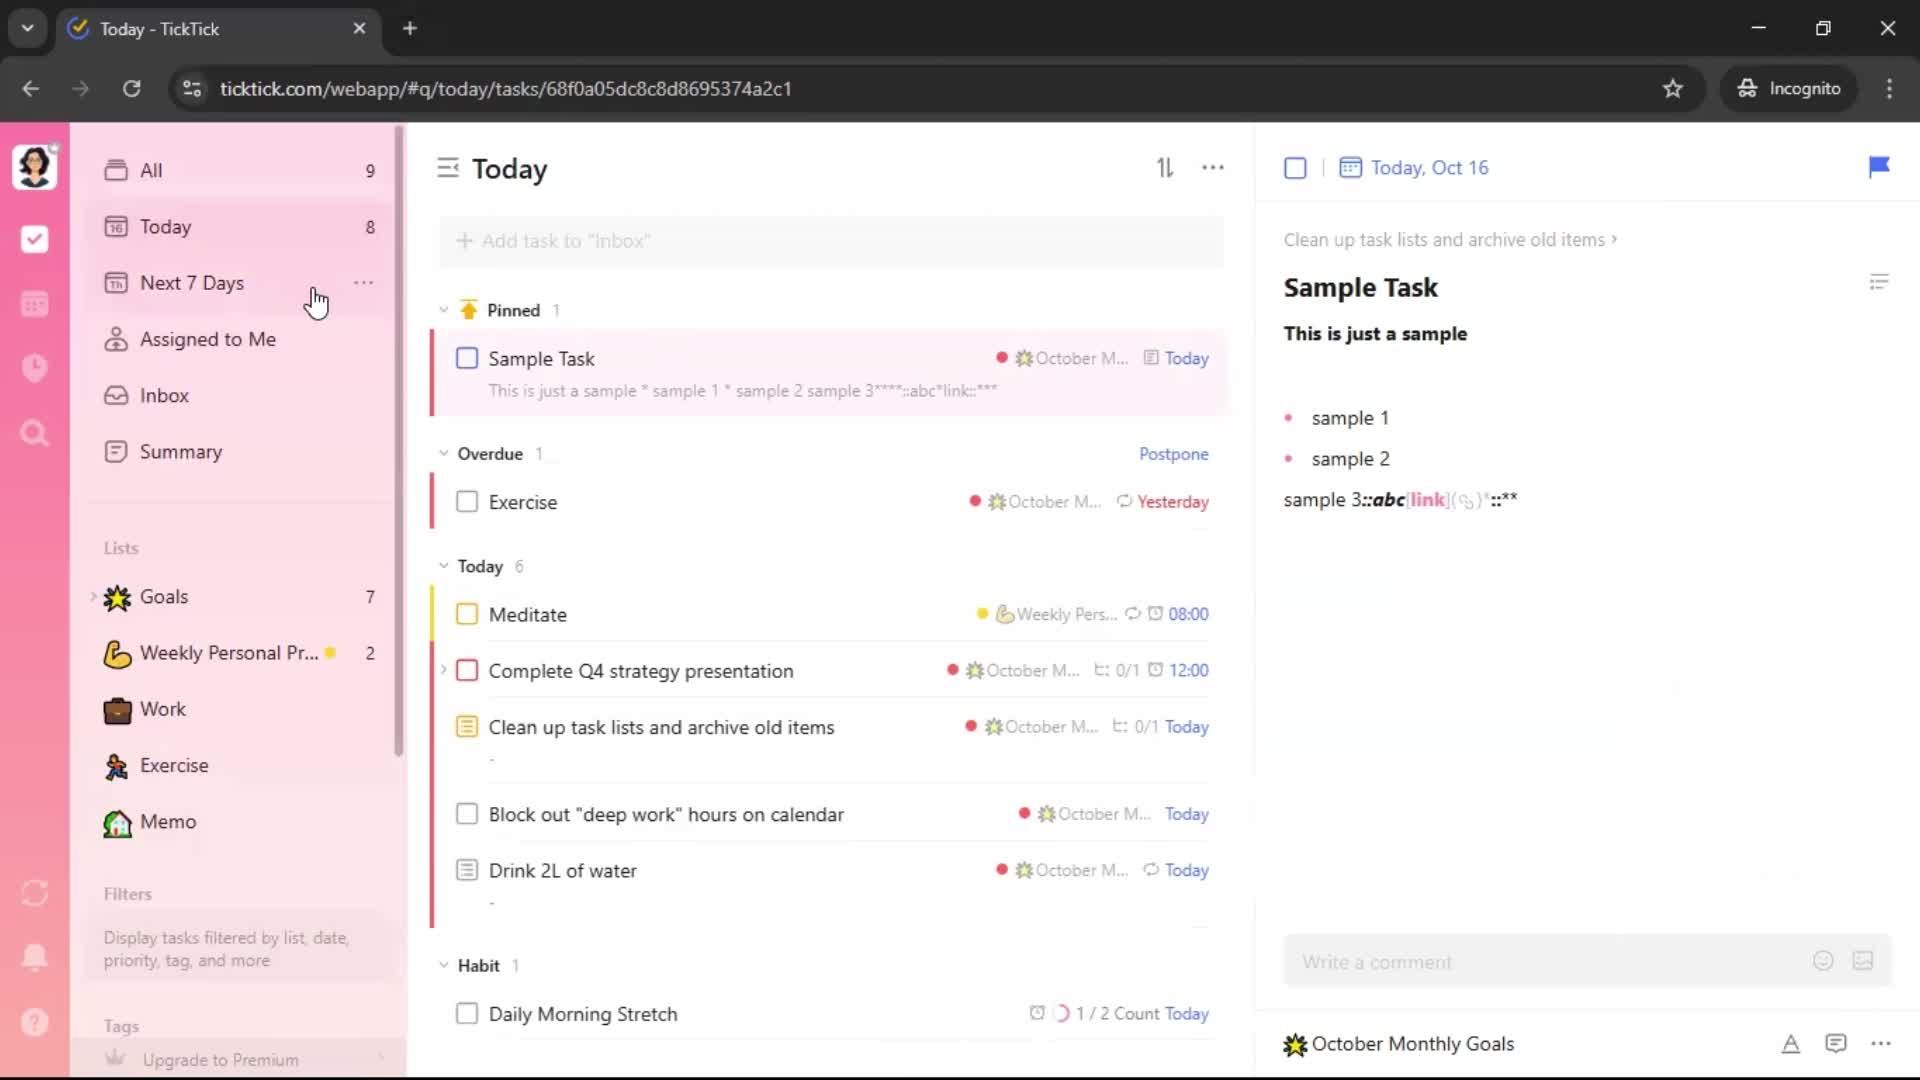Mark Meditate task as complete
This screenshot has width=1920, height=1080.
467,614
